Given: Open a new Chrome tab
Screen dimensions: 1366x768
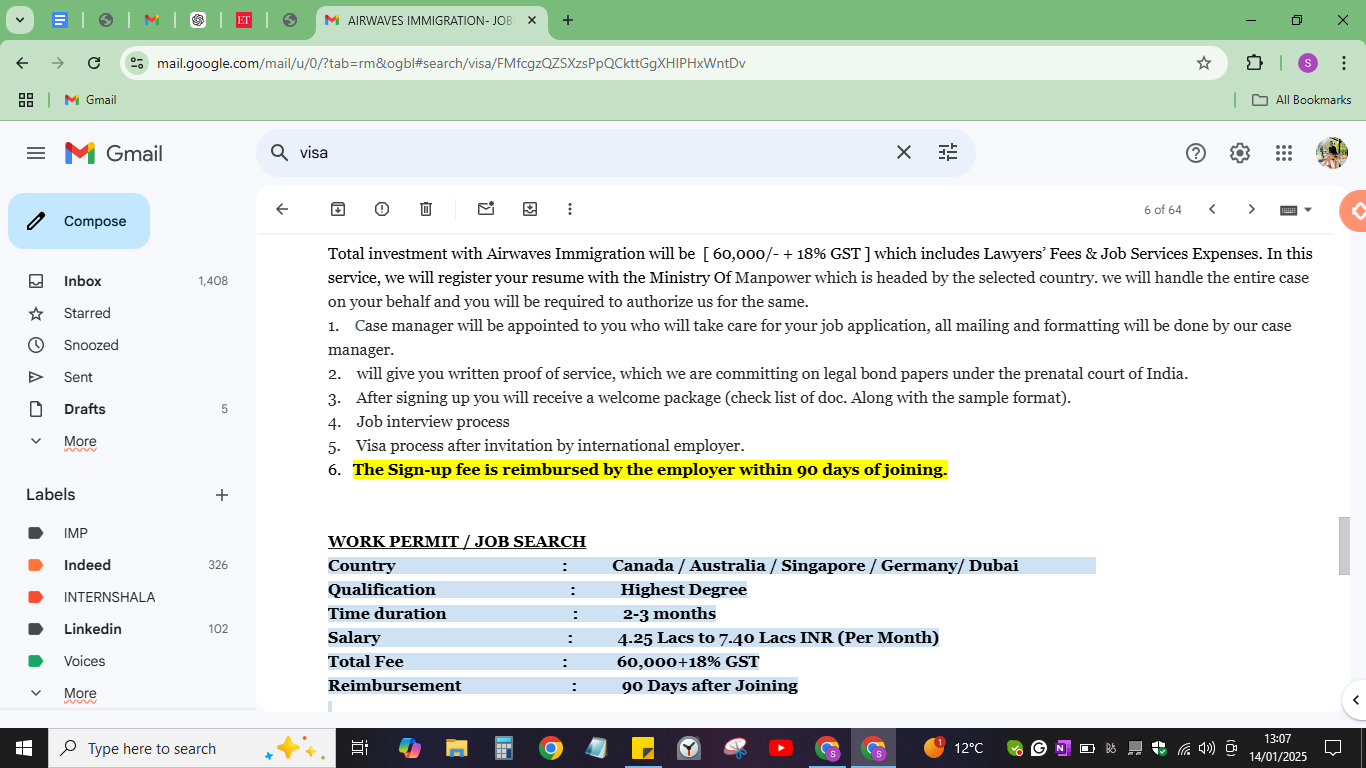Looking at the screenshot, I should tap(568, 20).
